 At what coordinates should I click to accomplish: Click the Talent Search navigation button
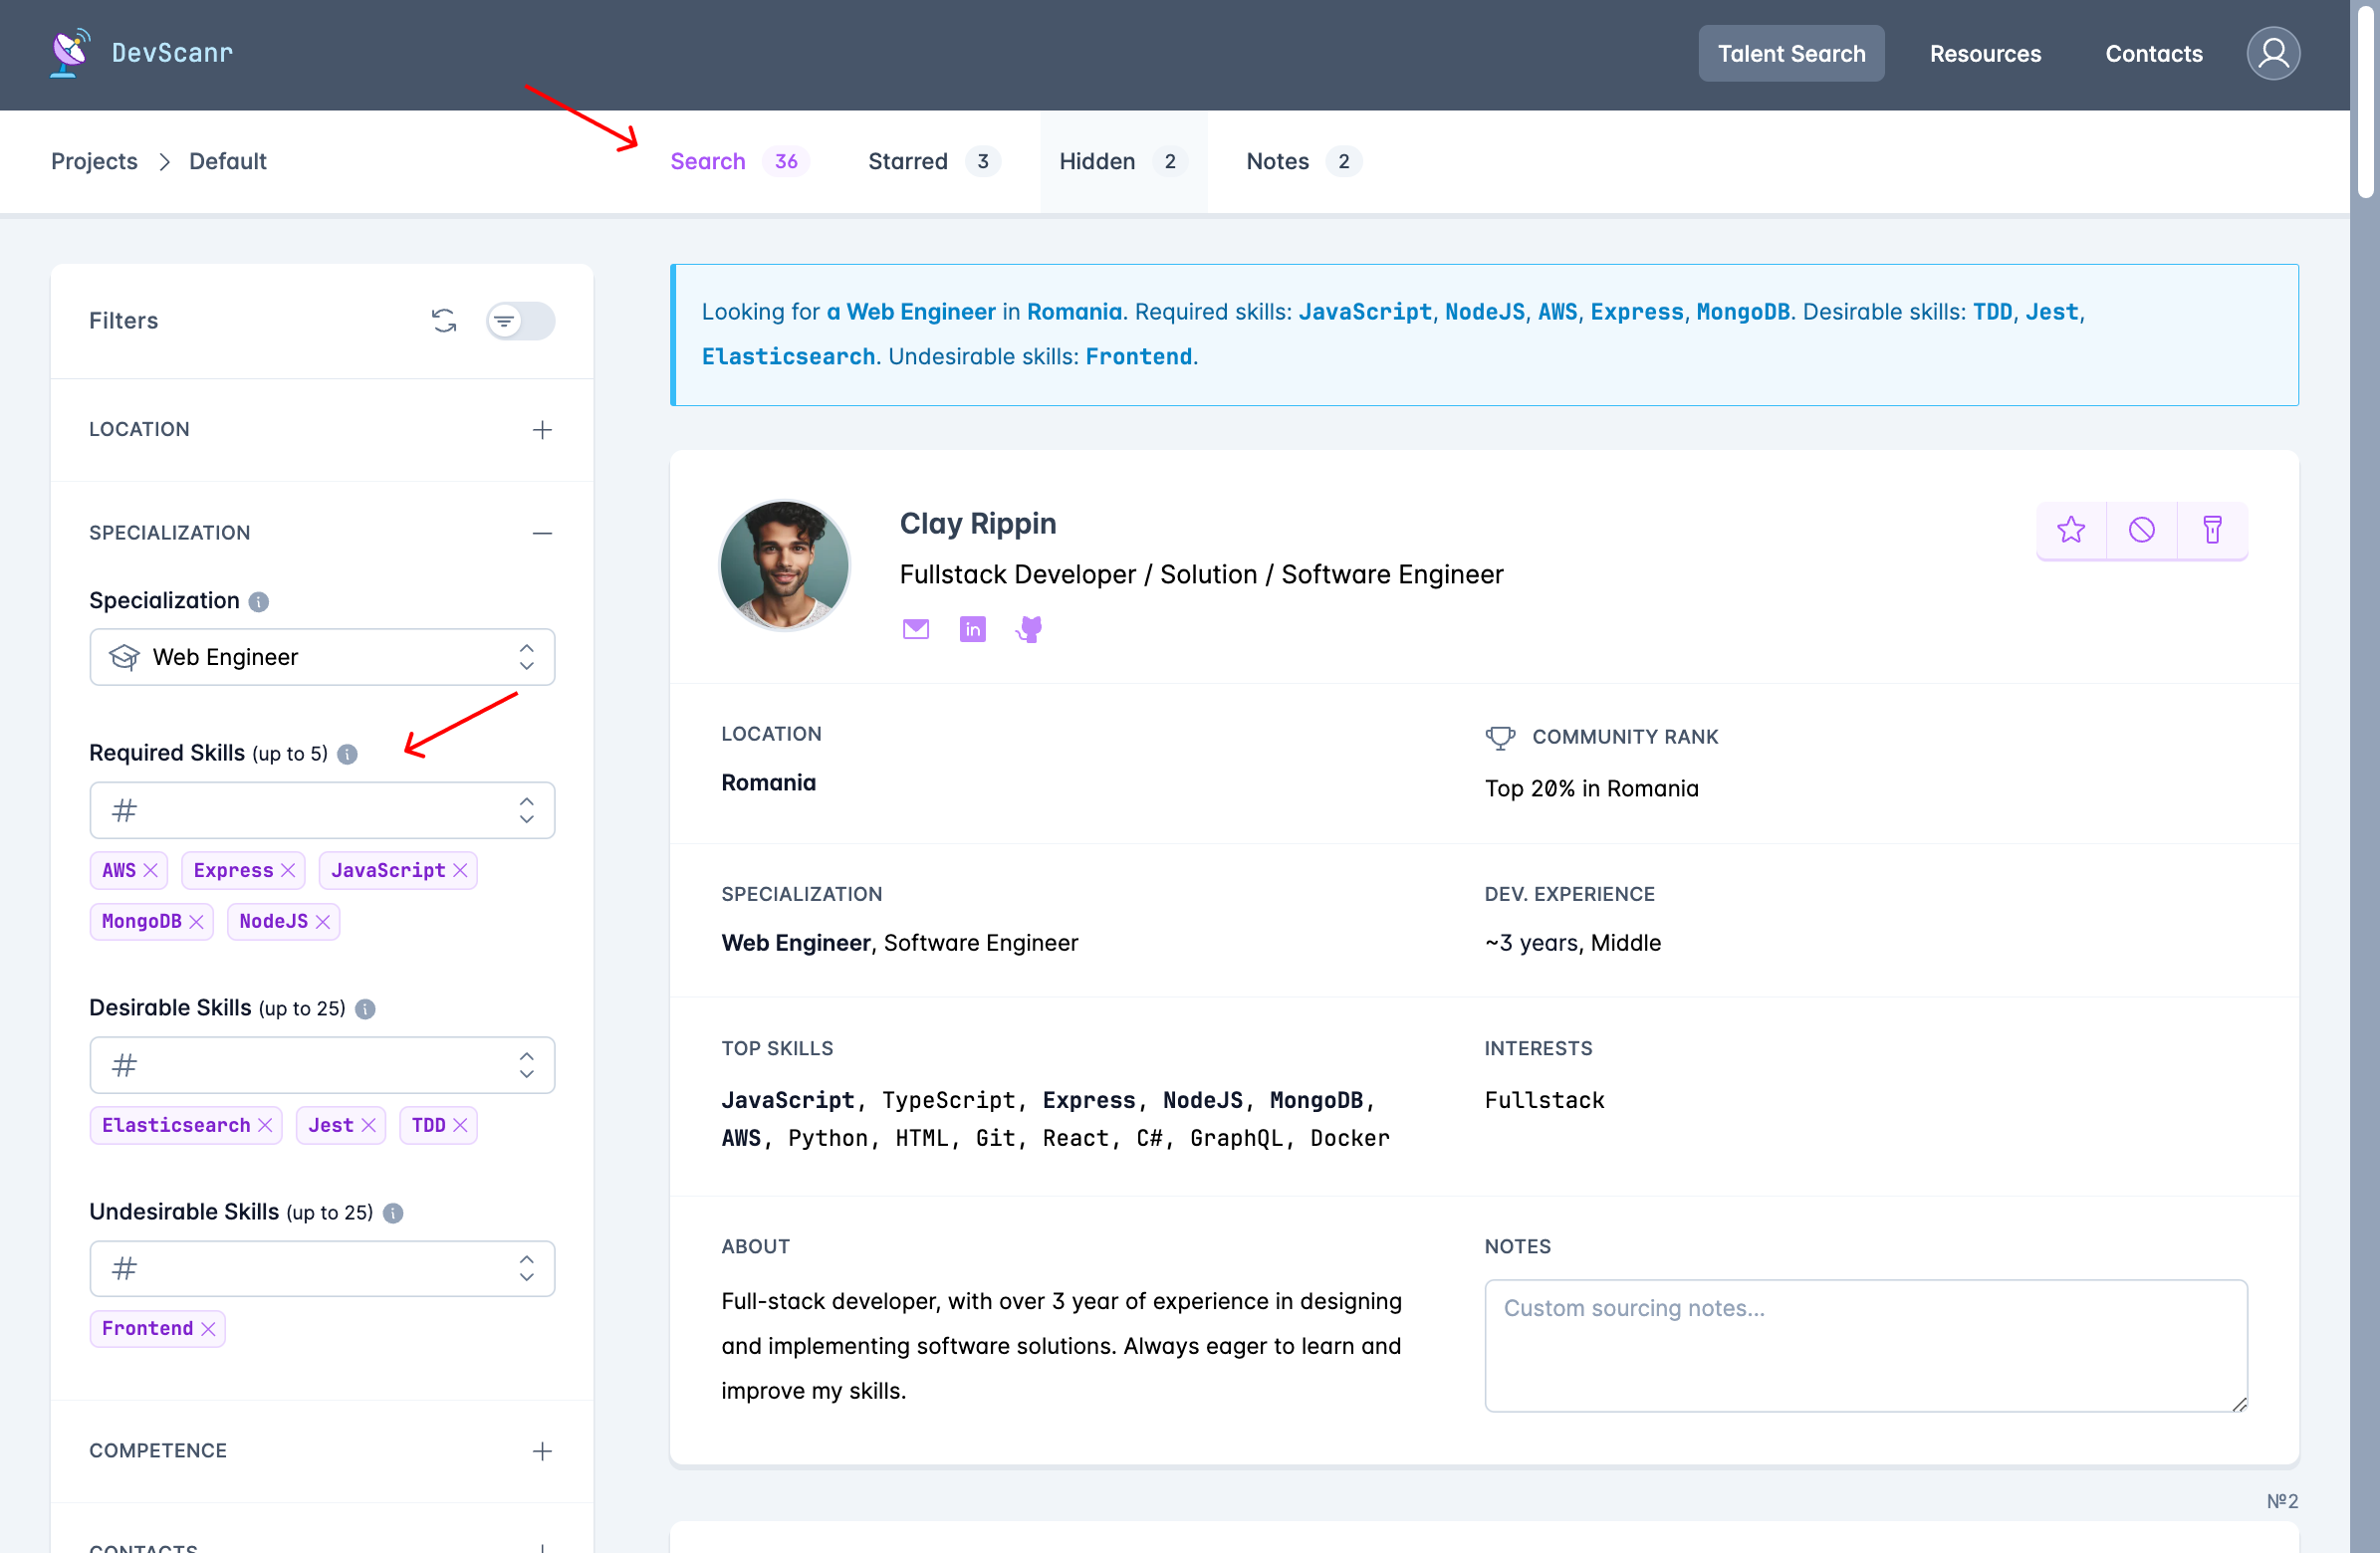click(1790, 53)
